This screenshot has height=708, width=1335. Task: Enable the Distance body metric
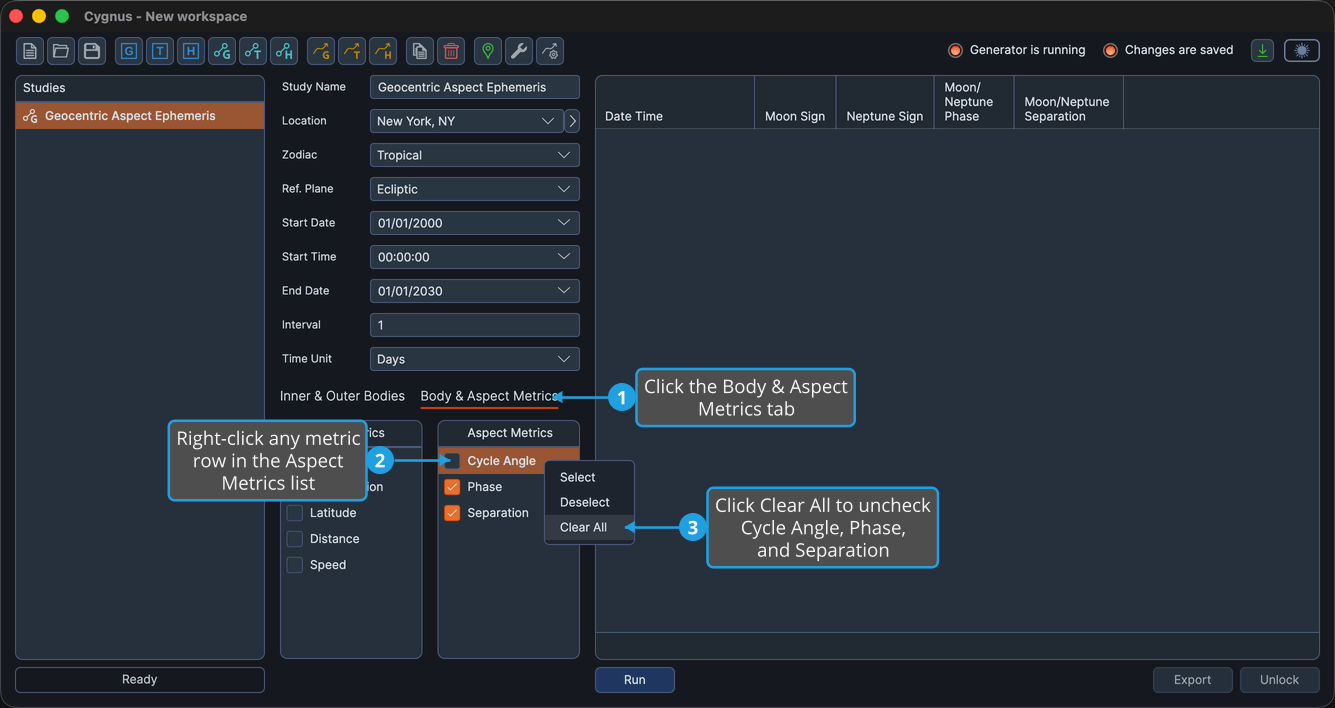tap(295, 539)
